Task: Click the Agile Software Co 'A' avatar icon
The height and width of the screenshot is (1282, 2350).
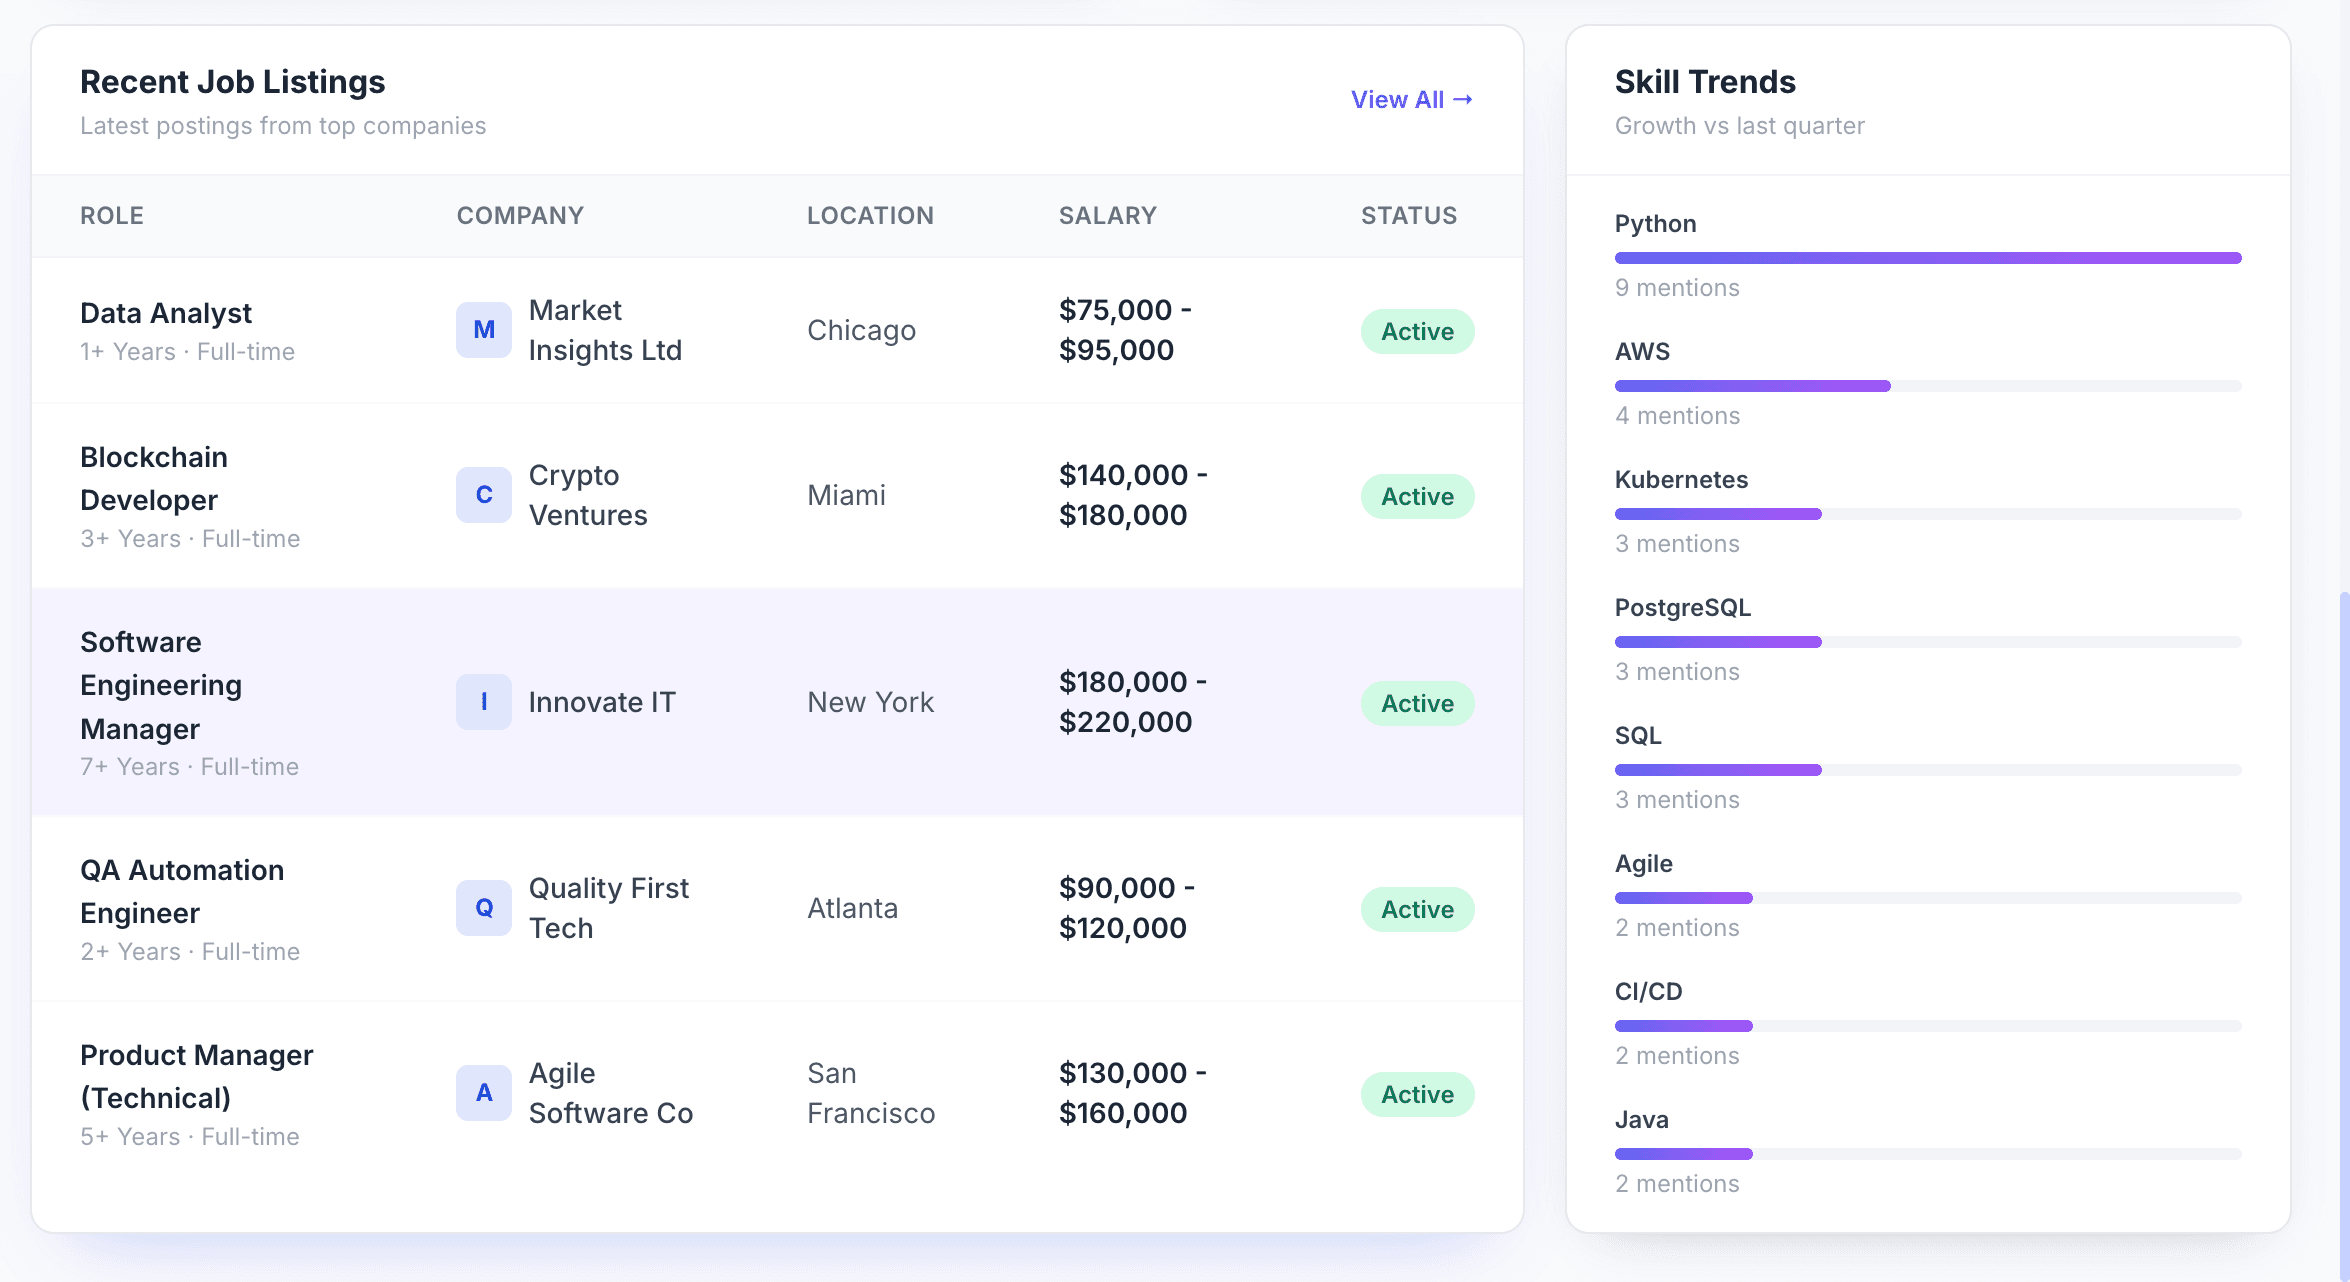Action: tap(484, 1093)
